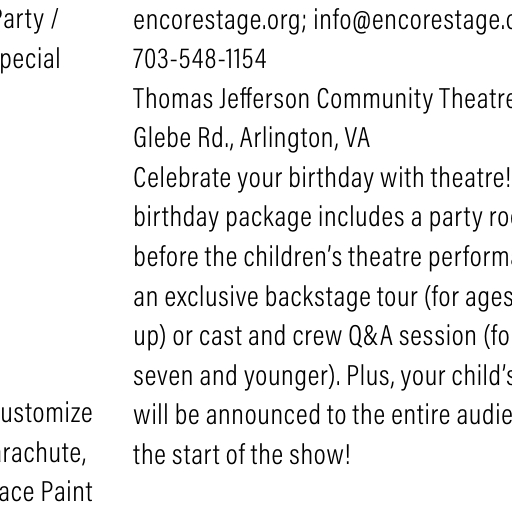512x512 pixels.
Task: Click the line beginning 'birthday package includes'
Action: click(x=323, y=218)
